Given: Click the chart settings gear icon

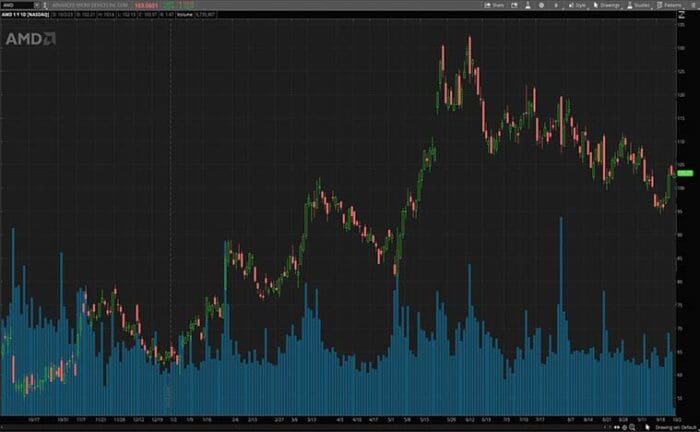Looking at the screenshot, I should (542, 5).
